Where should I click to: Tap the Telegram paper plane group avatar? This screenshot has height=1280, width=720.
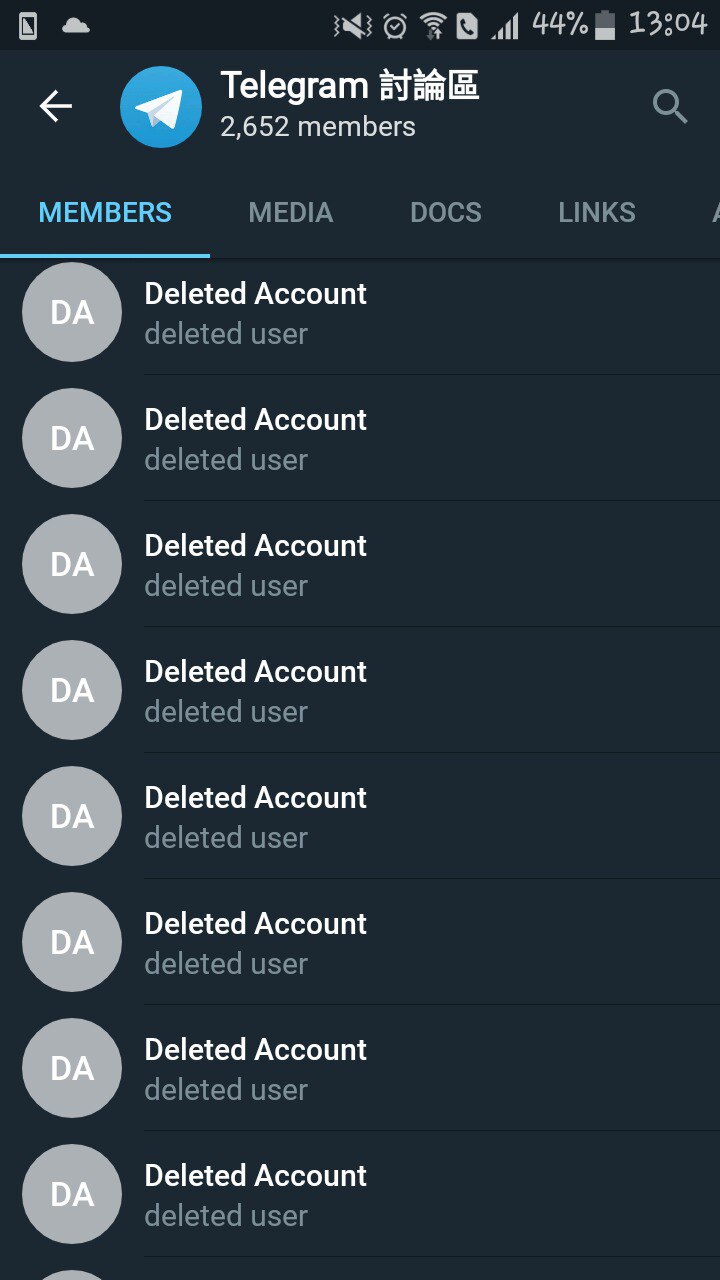click(x=160, y=107)
